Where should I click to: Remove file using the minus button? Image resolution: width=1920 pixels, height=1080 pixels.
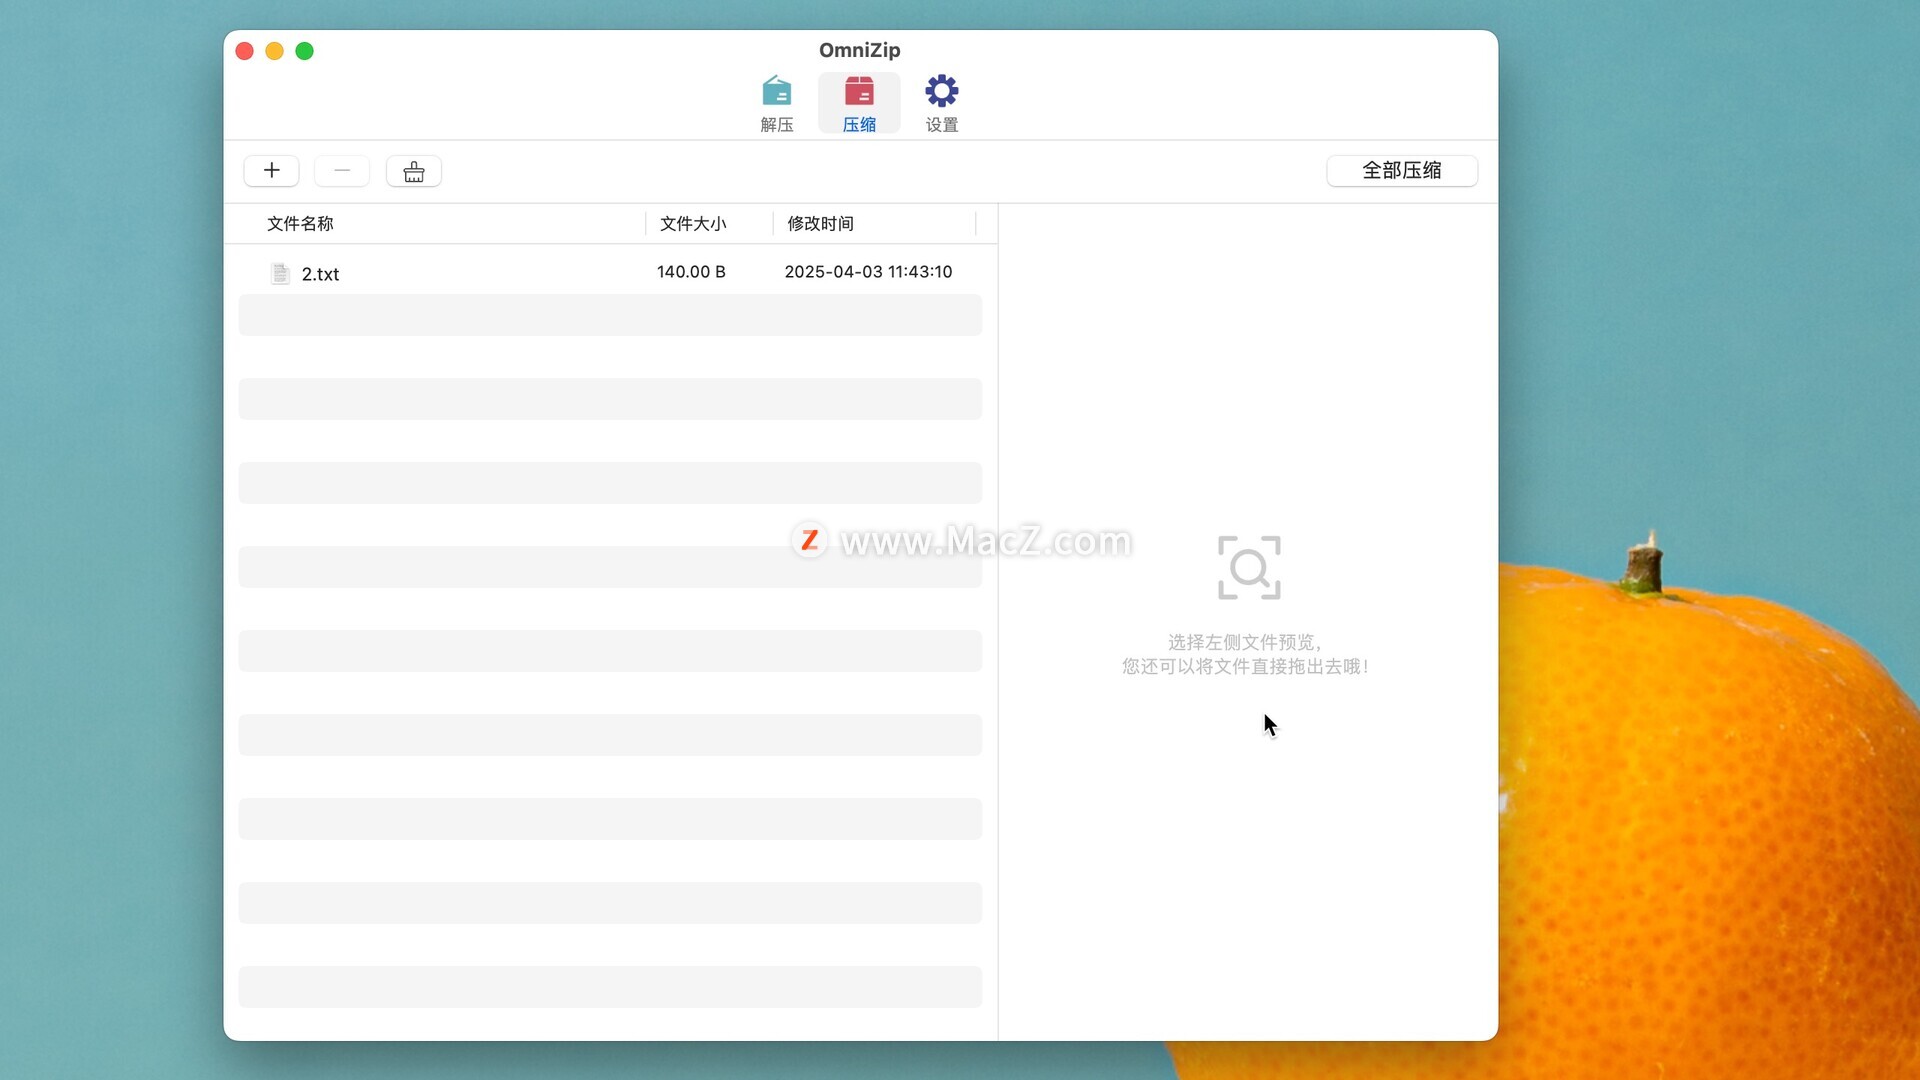[342, 171]
